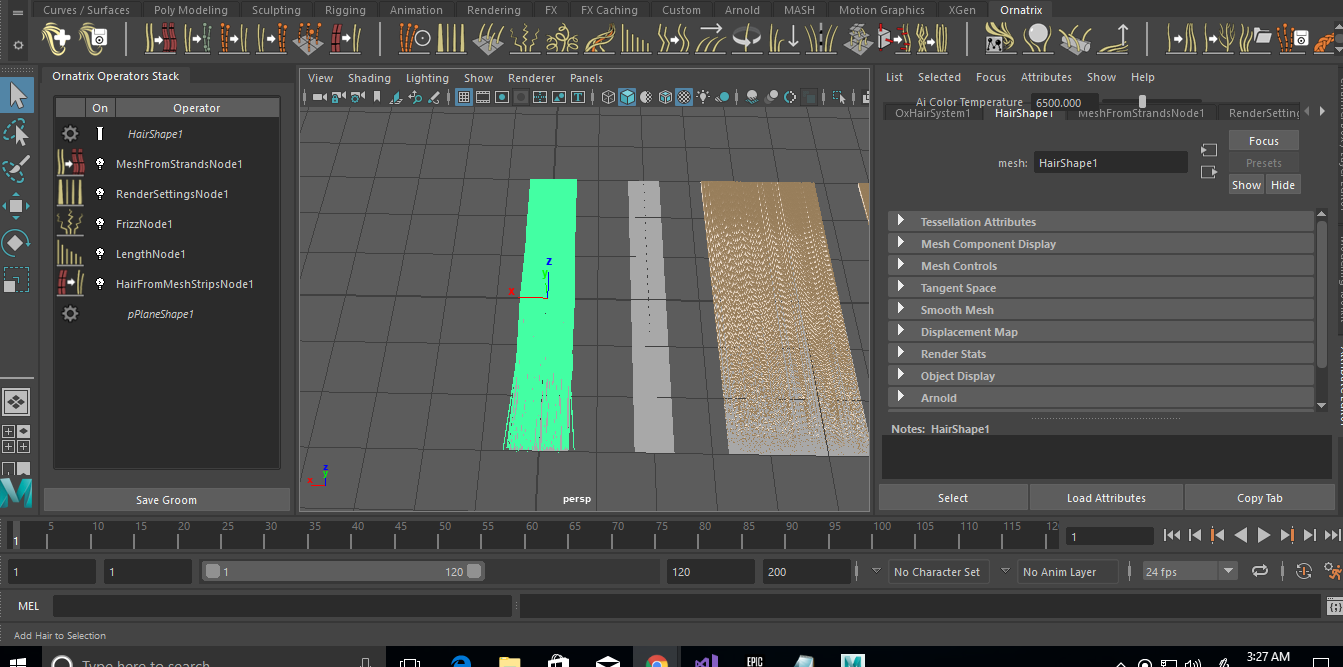This screenshot has width=1343, height=667.
Task: Toggle viewport grid display icon
Action: click(464, 97)
